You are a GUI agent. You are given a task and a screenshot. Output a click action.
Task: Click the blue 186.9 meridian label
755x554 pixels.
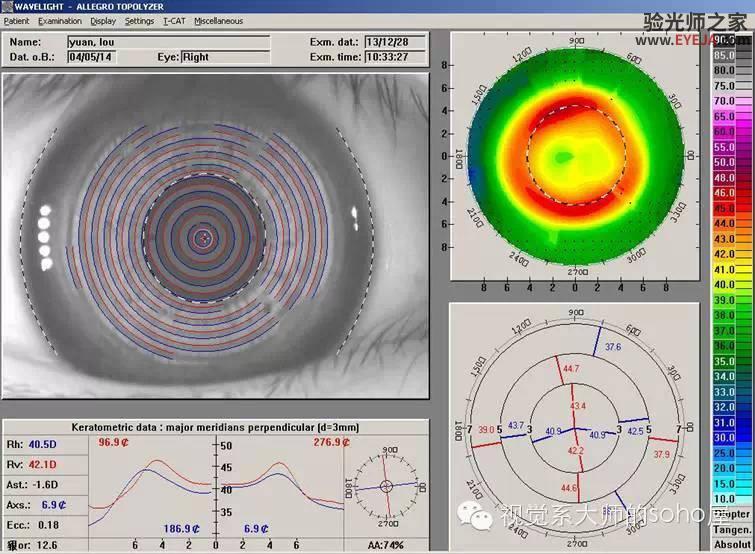point(182,528)
